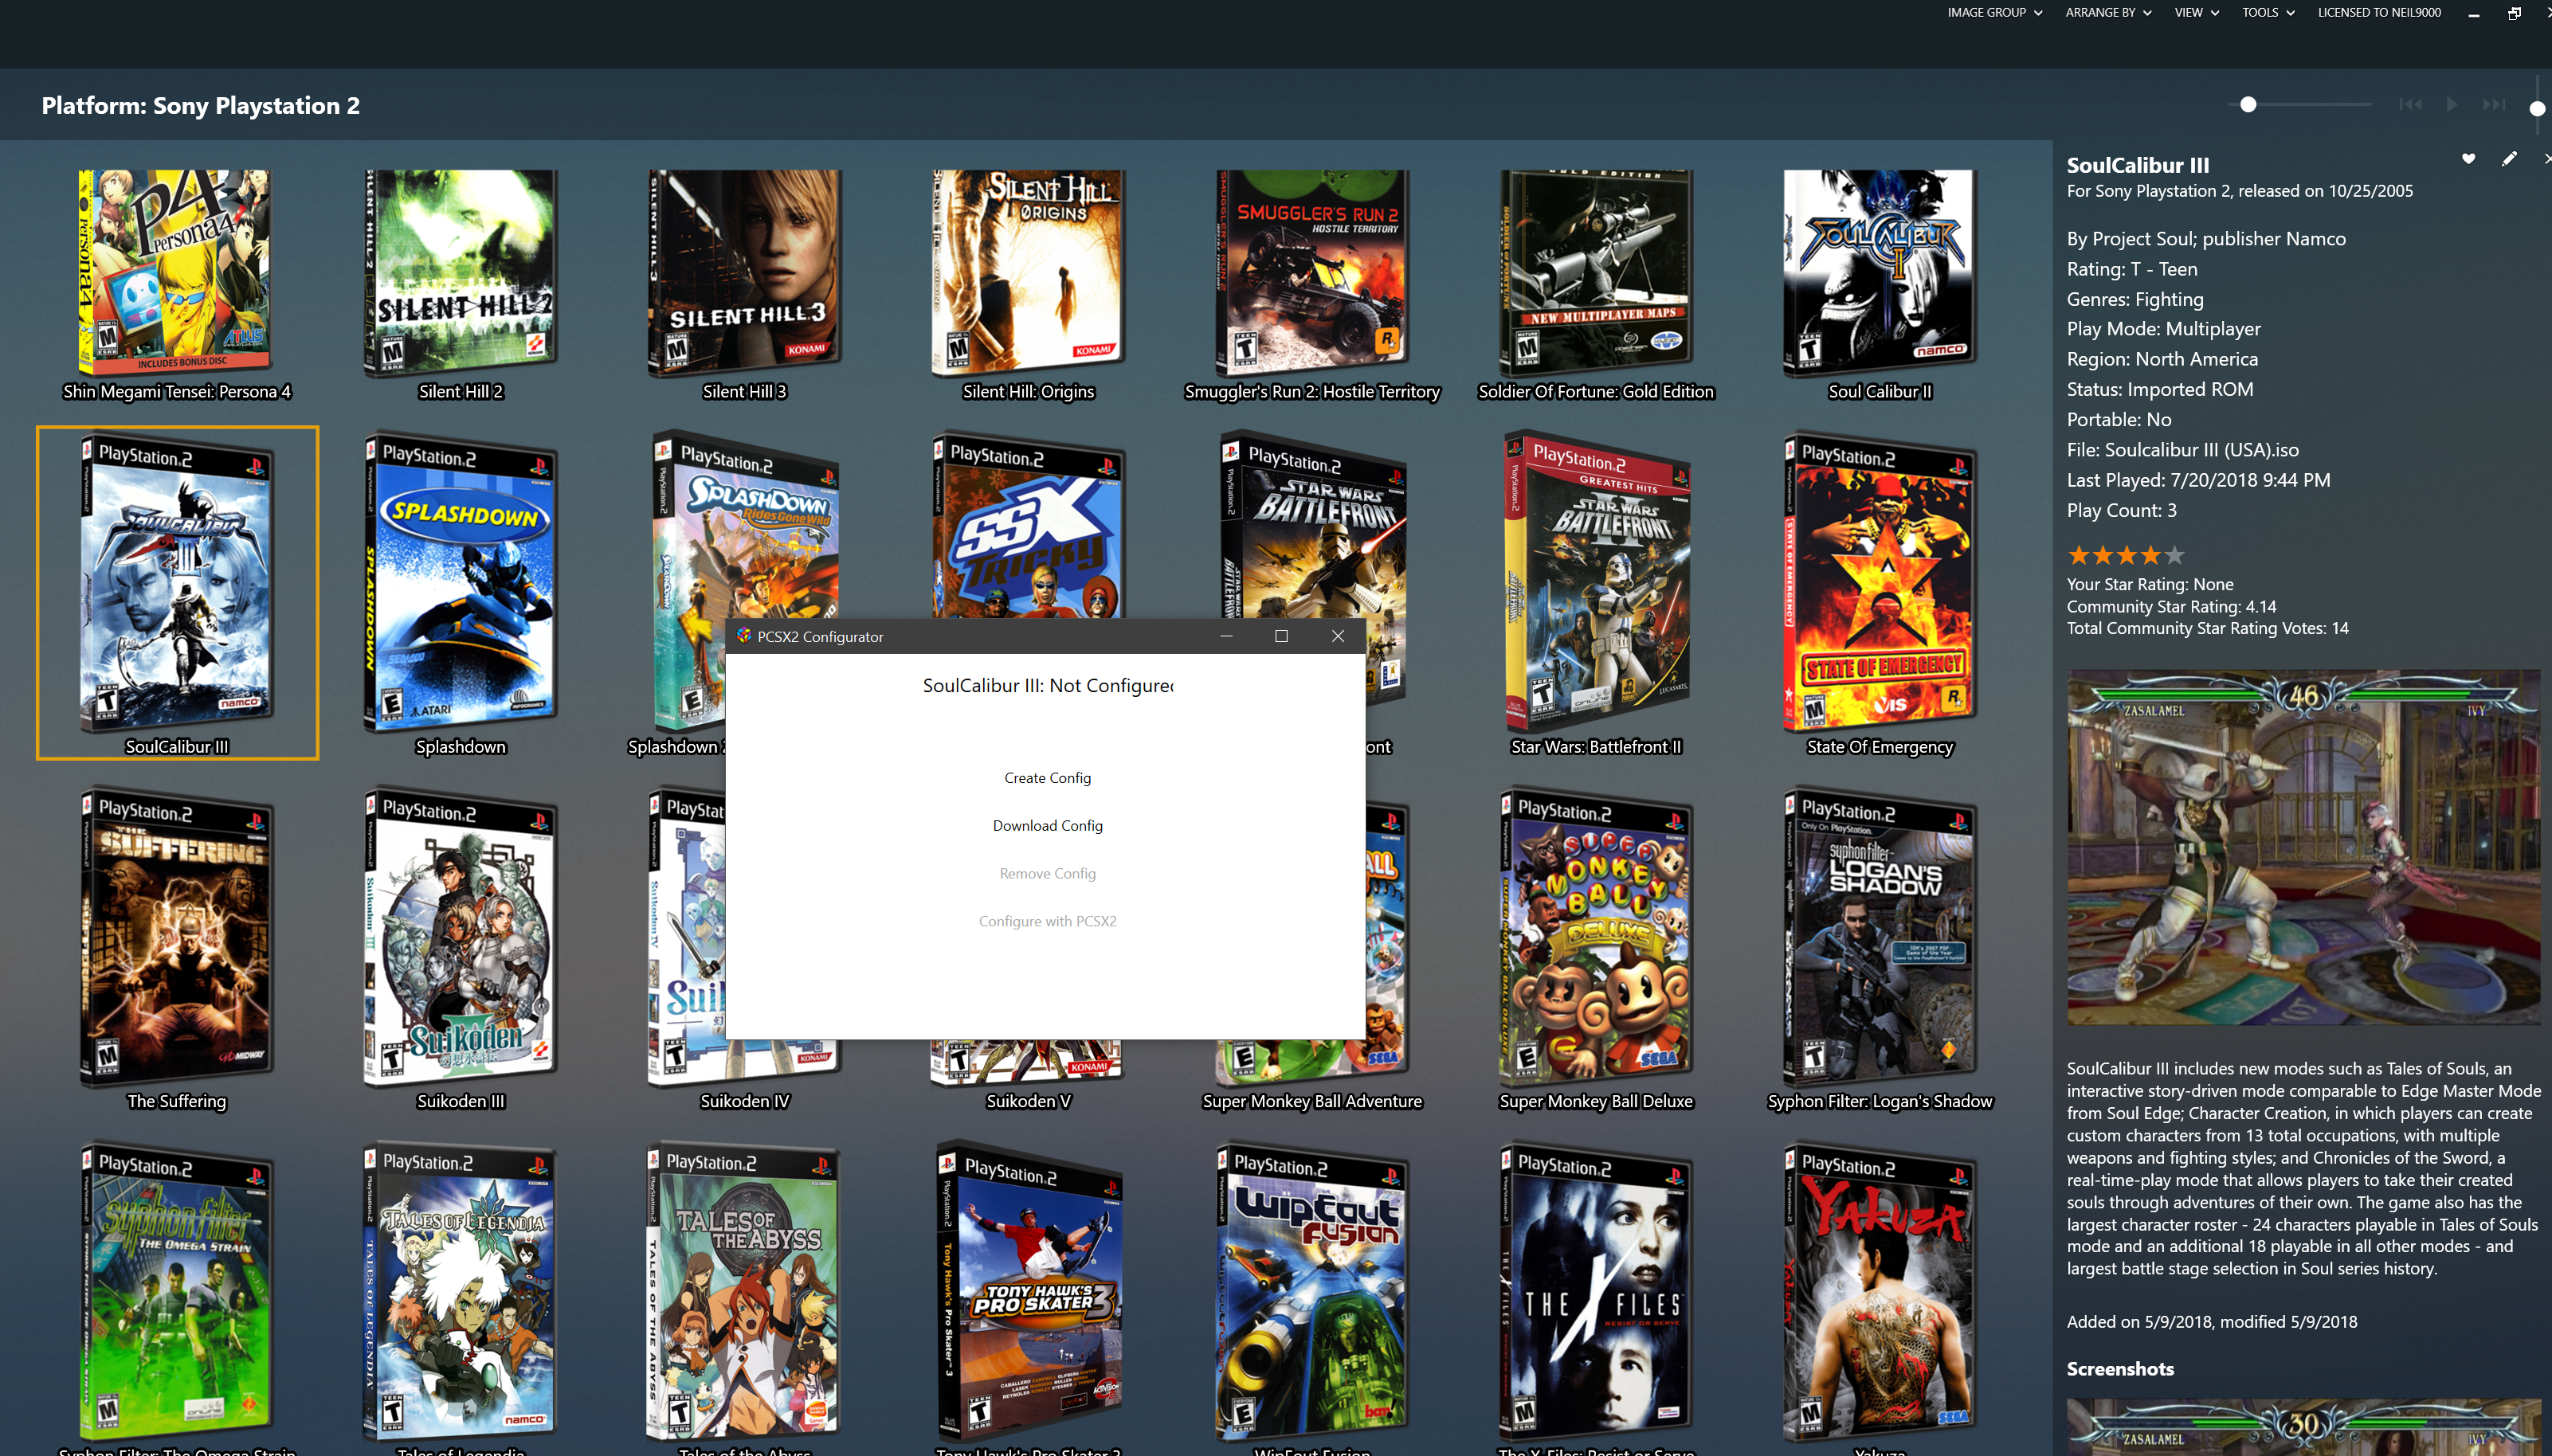
Task: Select Star Wars: Battlefront II cover
Action: (1596, 583)
